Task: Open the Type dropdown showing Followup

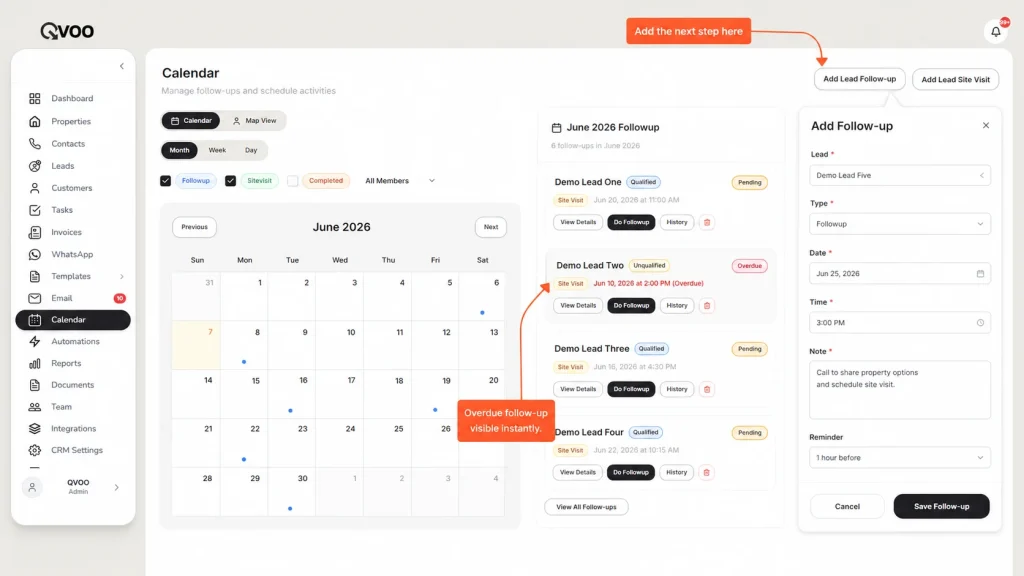Action: point(900,224)
